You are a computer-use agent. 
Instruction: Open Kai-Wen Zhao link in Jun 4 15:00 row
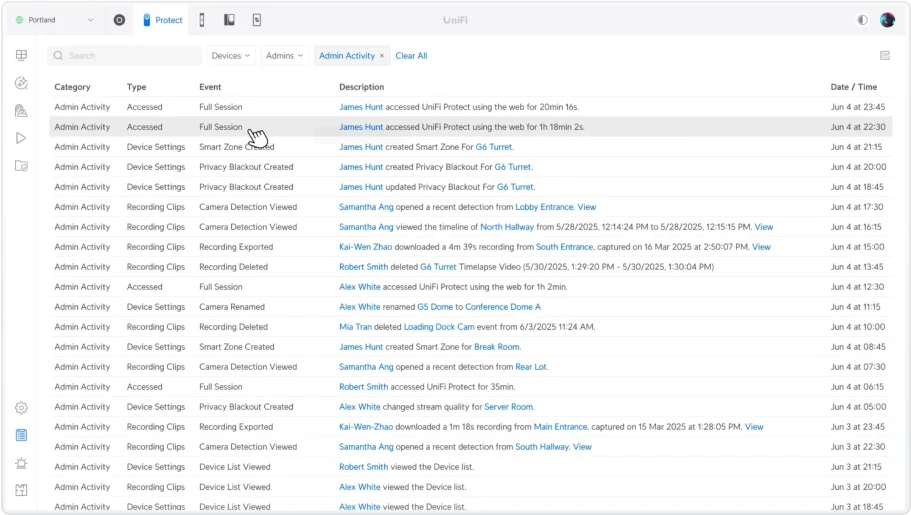click(365, 247)
